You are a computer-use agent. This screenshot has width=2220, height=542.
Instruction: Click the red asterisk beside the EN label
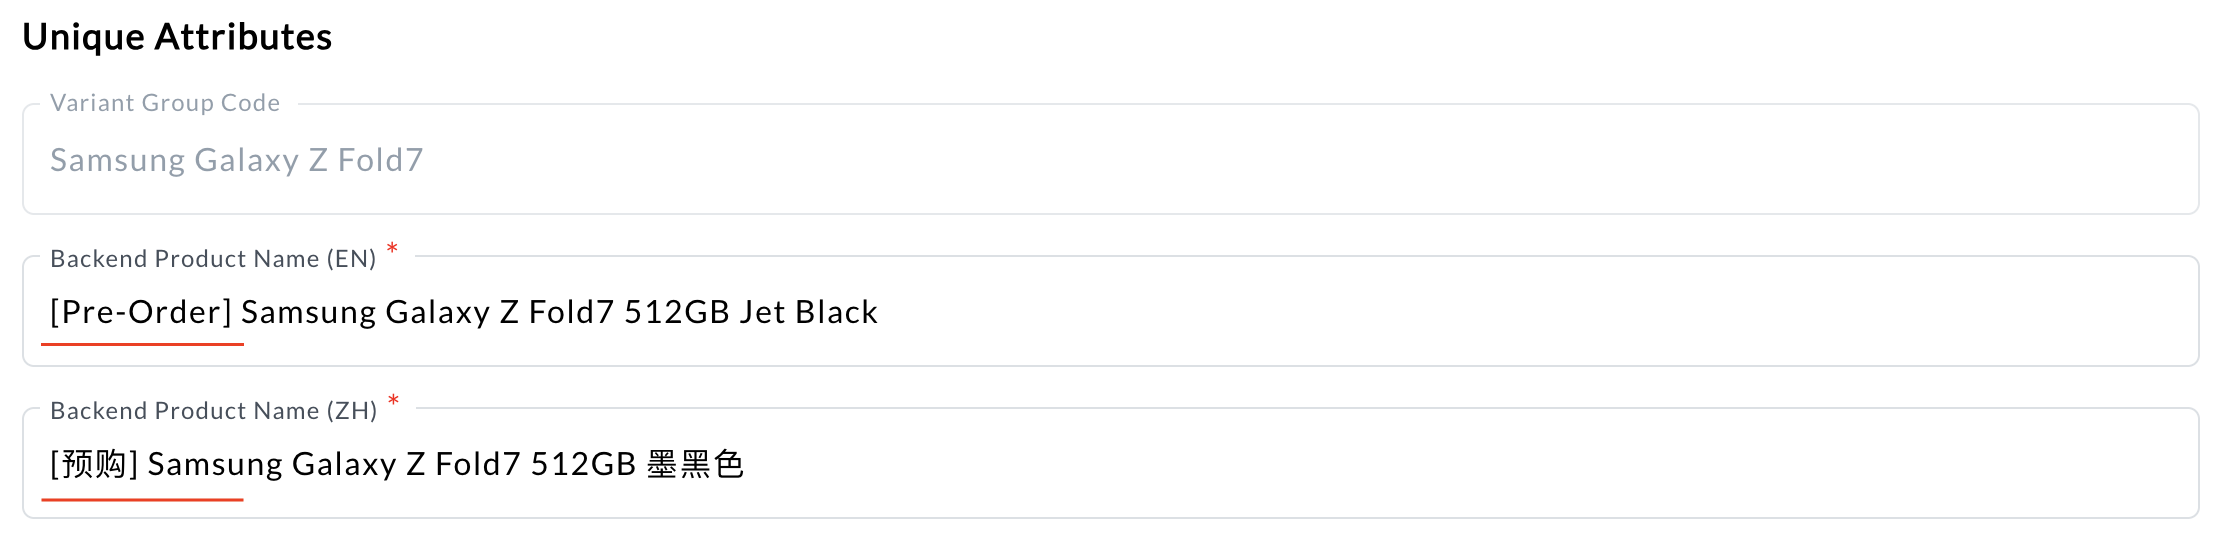(x=392, y=249)
